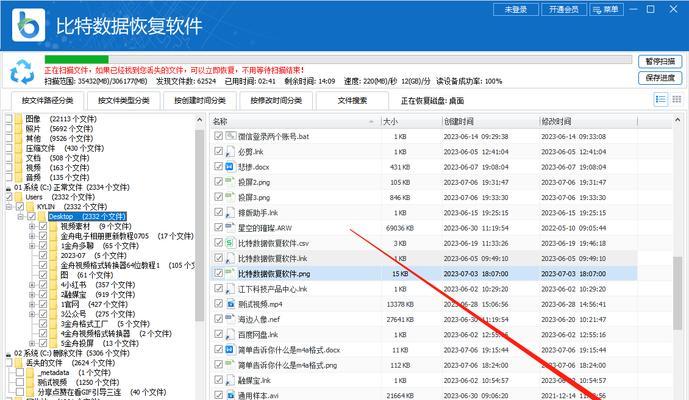Viewport: 689px width, 400px height.
Task: Click image icon of 简单告诉你什么是m4a格式.png
Action: tap(231, 364)
